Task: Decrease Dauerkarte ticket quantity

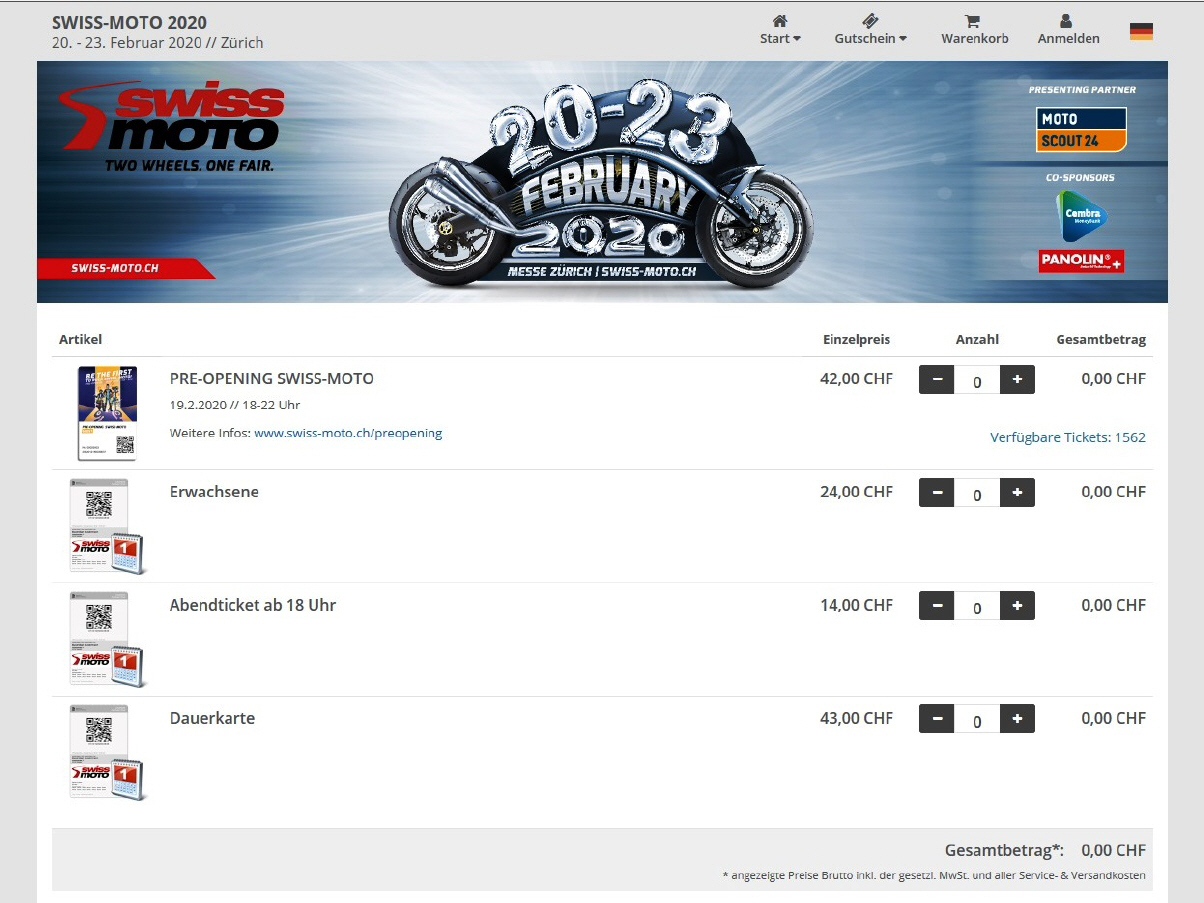Action: 937,719
